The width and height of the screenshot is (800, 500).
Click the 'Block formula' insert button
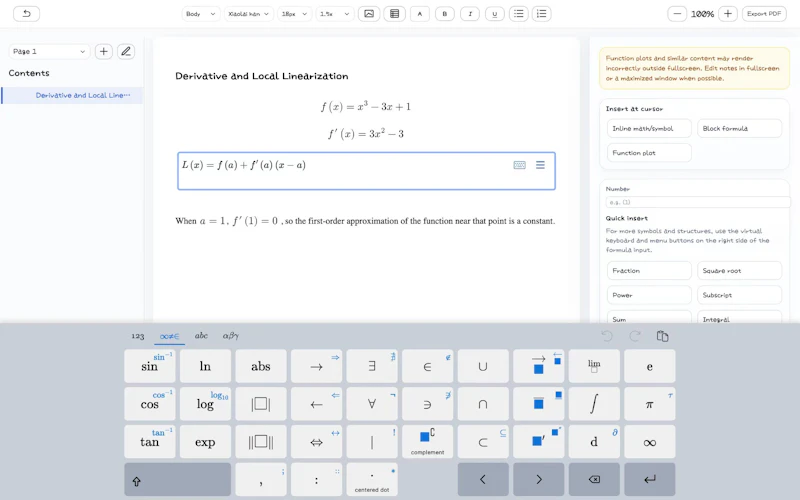(x=739, y=129)
